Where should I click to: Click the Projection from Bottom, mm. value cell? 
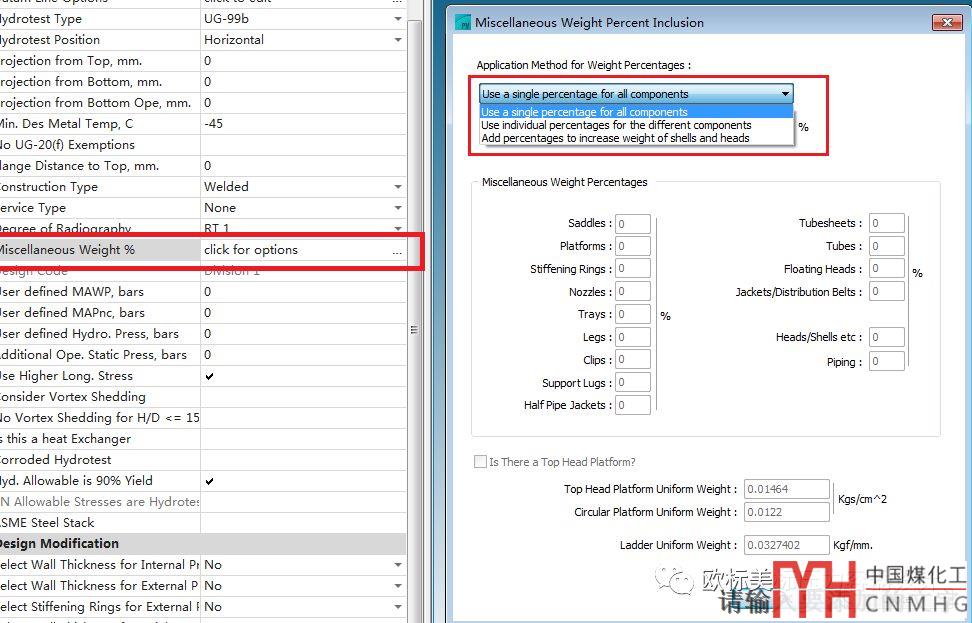click(303, 82)
